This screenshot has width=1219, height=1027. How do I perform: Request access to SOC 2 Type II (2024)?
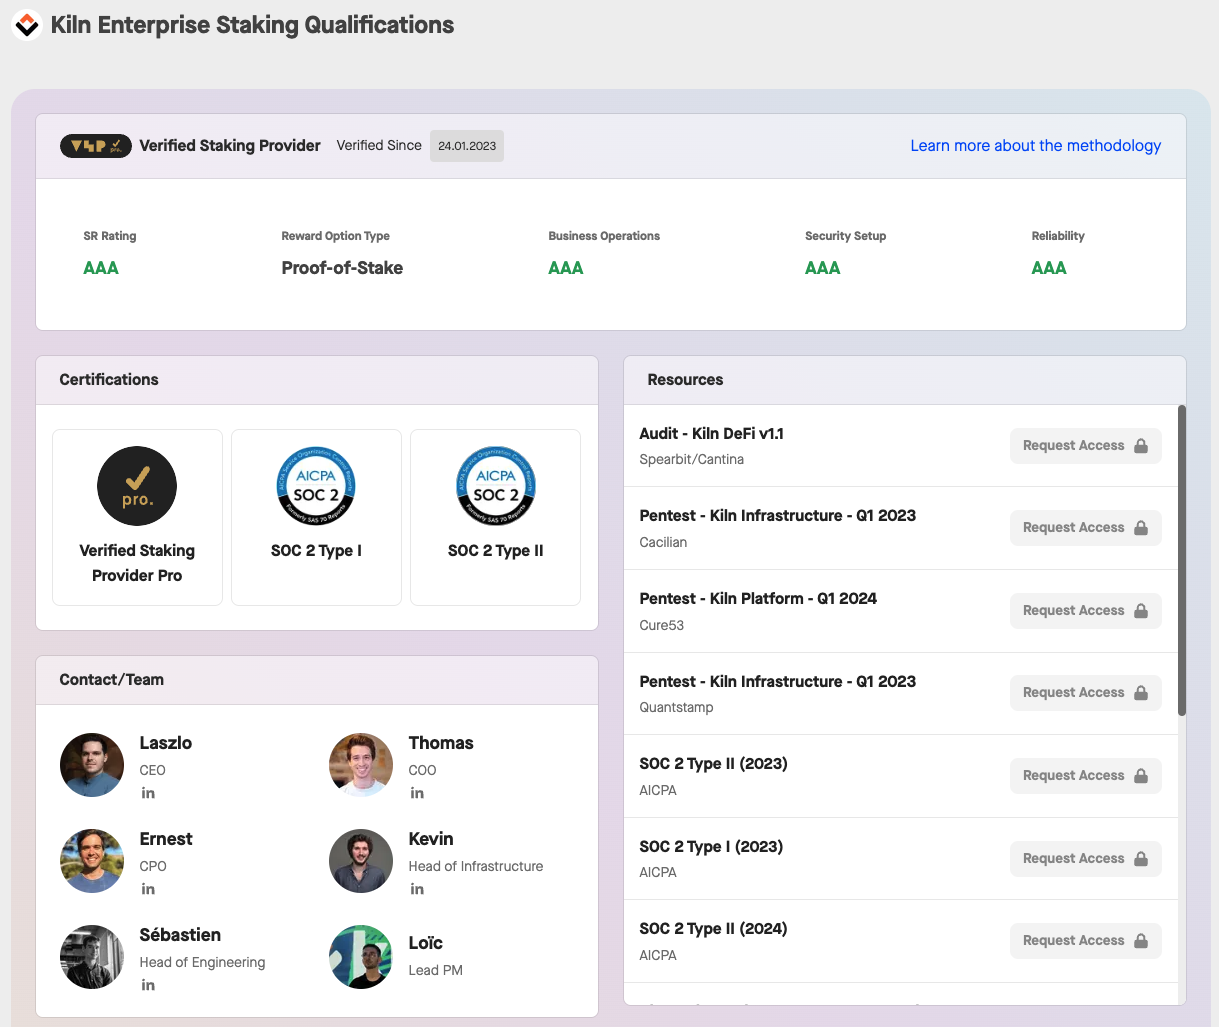(1085, 941)
